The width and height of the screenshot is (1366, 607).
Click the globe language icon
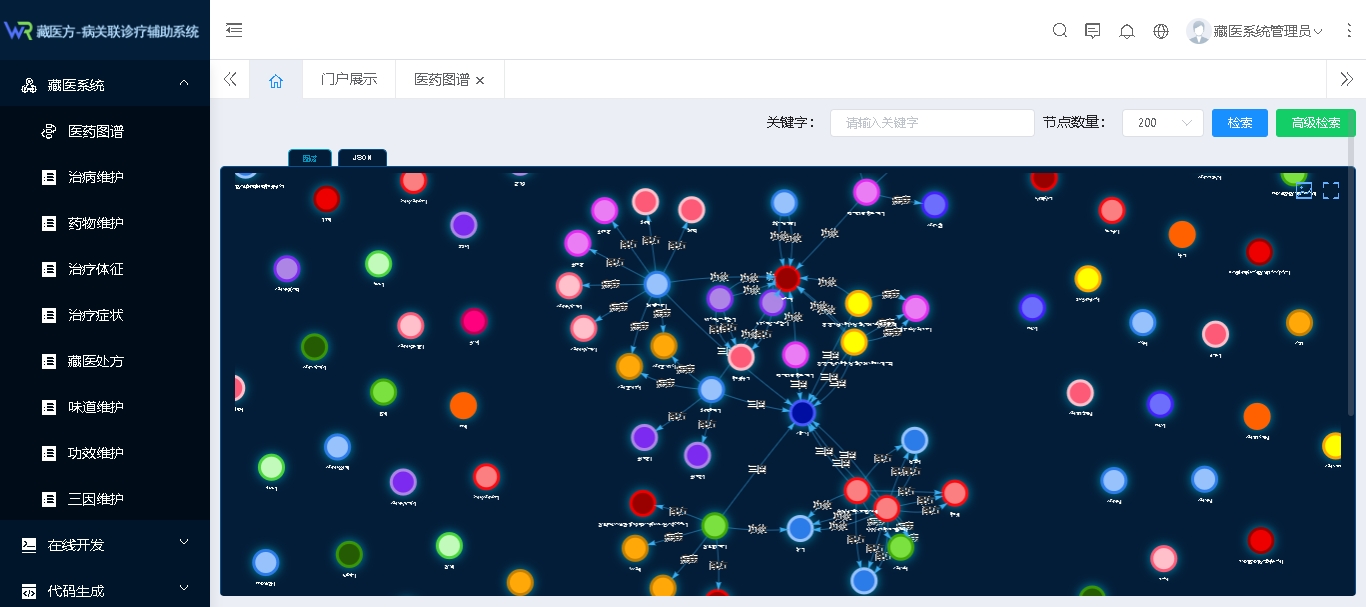coord(1161,31)
